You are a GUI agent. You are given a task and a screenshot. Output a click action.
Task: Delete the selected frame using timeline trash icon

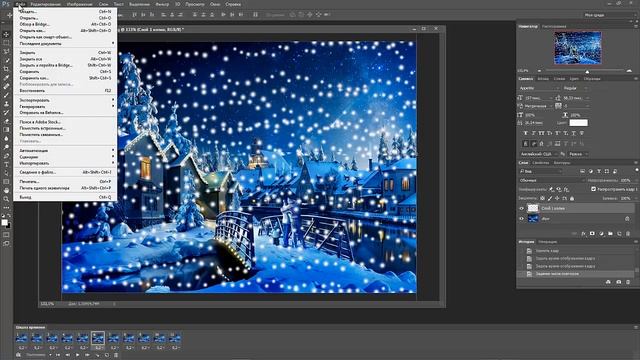[116, 355]
